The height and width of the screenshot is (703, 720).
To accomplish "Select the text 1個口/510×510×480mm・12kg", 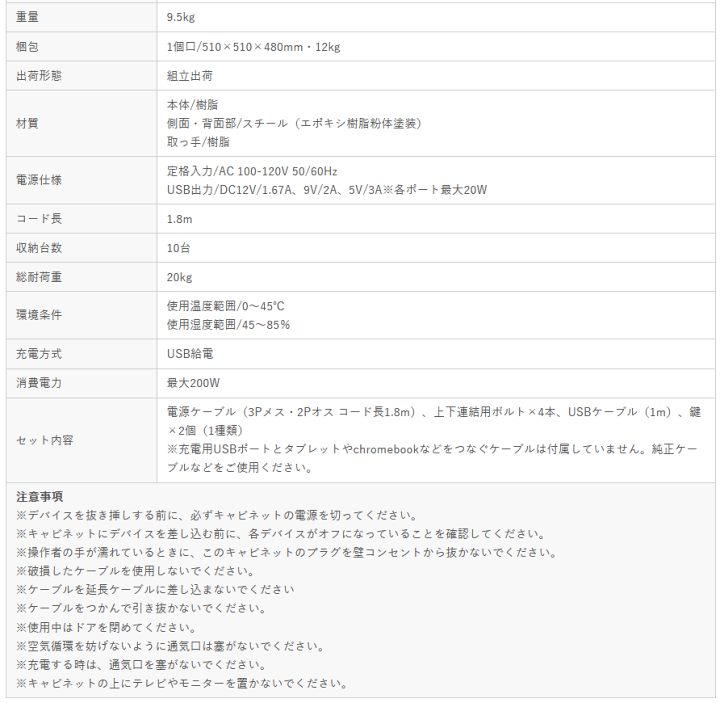I will tap(253, 46).
